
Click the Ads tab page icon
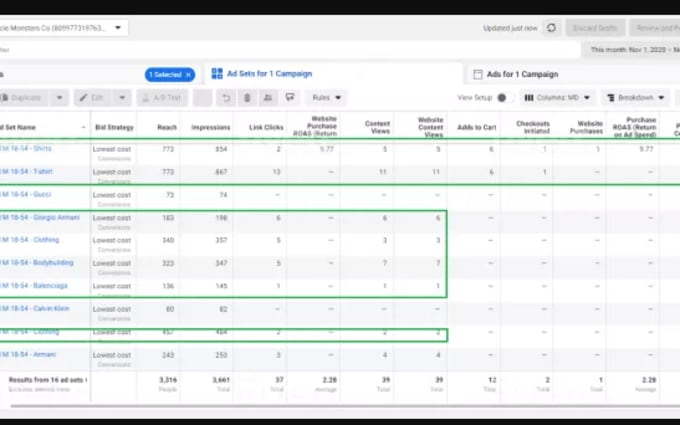(x=477, y=74)
